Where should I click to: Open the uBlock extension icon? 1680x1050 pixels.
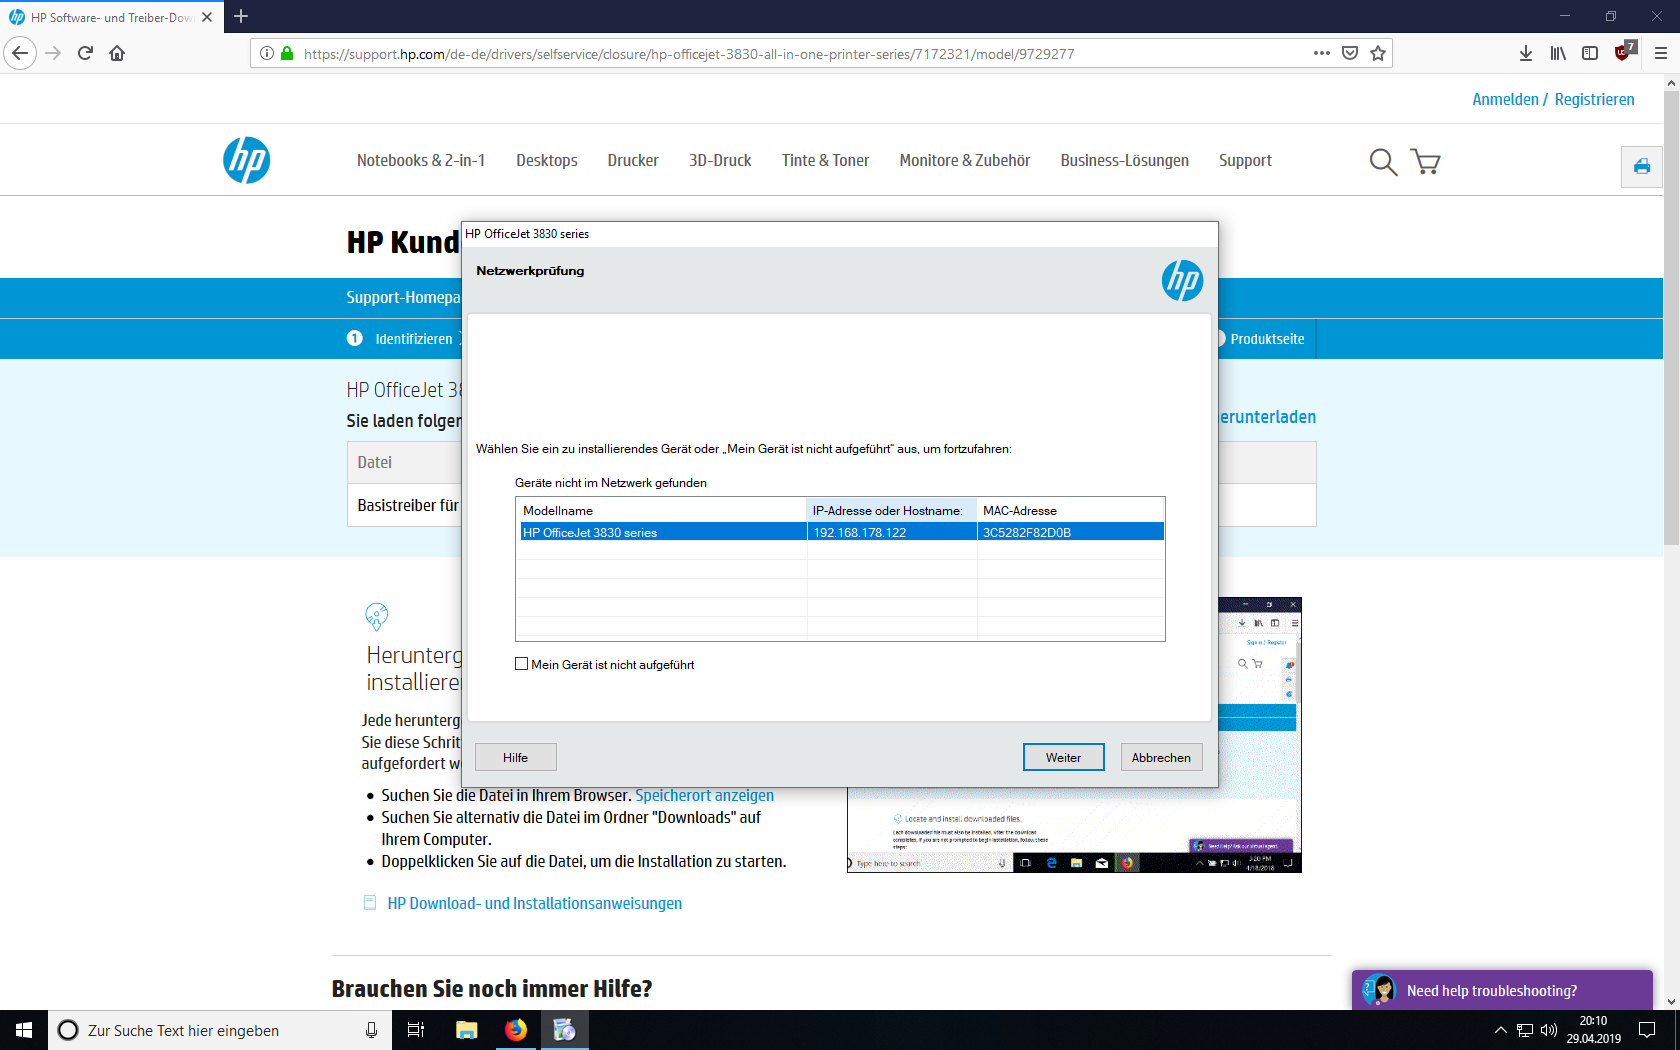[x=1624, y=51]
